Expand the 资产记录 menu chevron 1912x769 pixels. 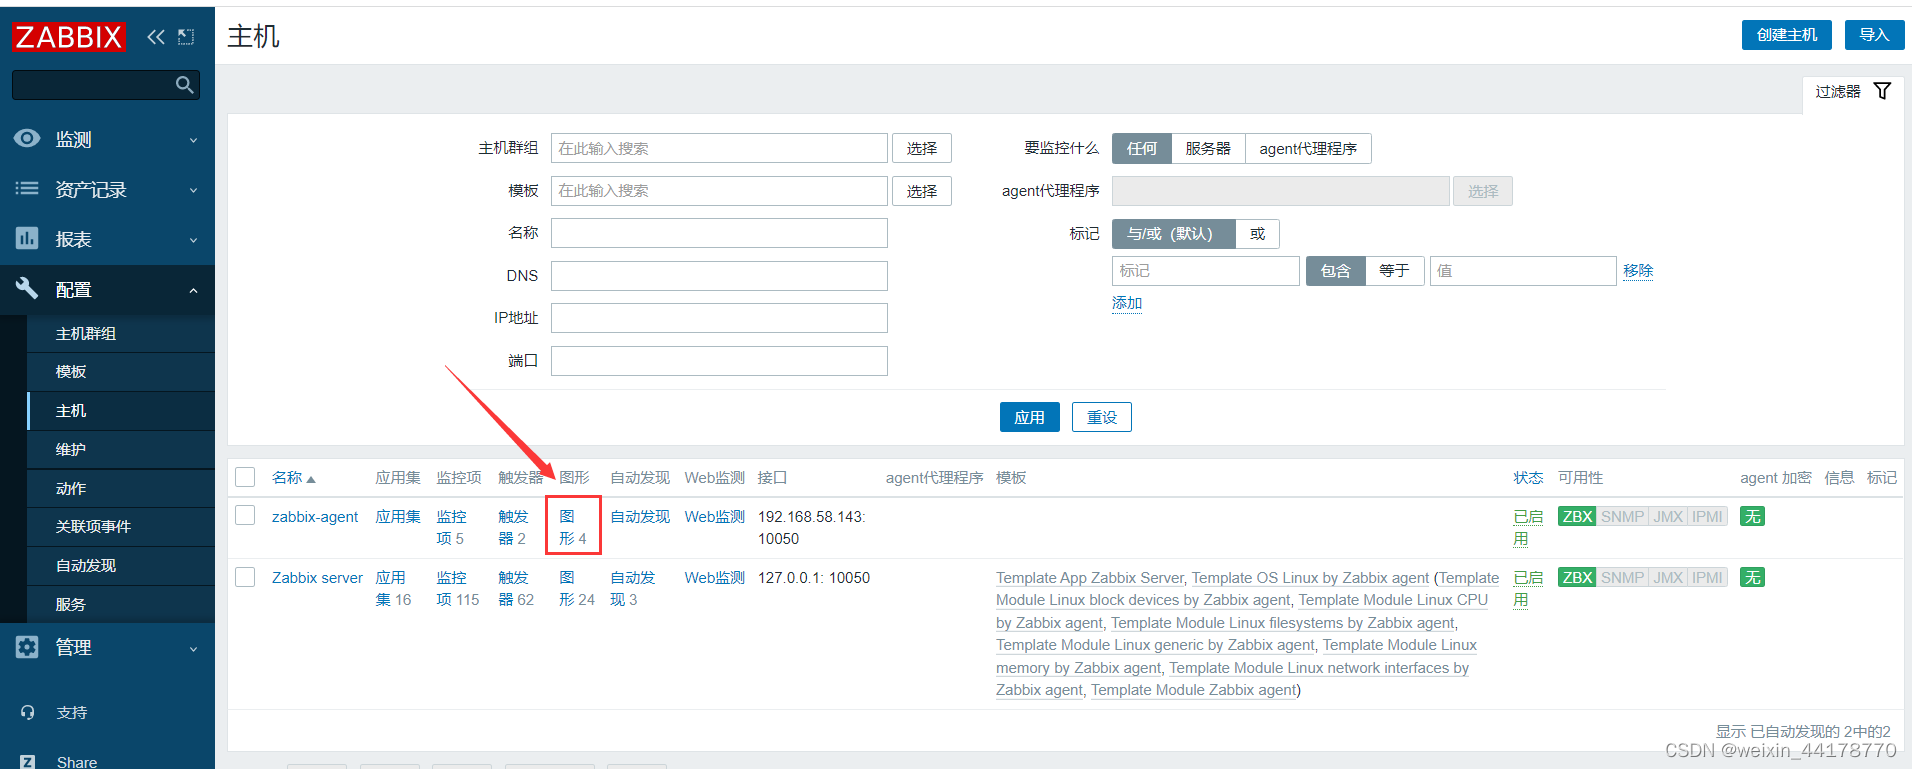click(x=194, y=190)
